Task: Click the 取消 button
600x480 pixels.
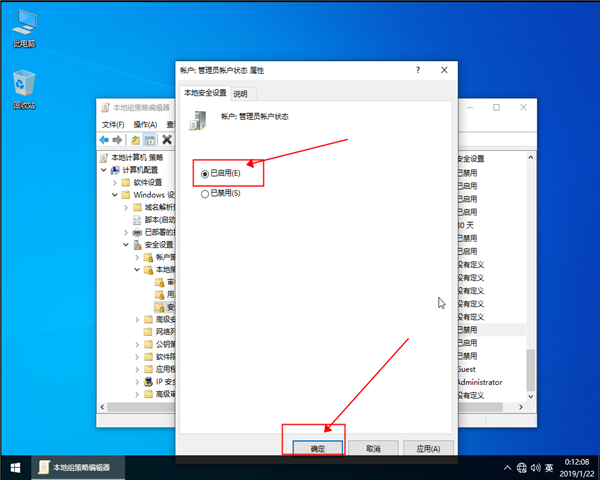Action: coord(372,449)
